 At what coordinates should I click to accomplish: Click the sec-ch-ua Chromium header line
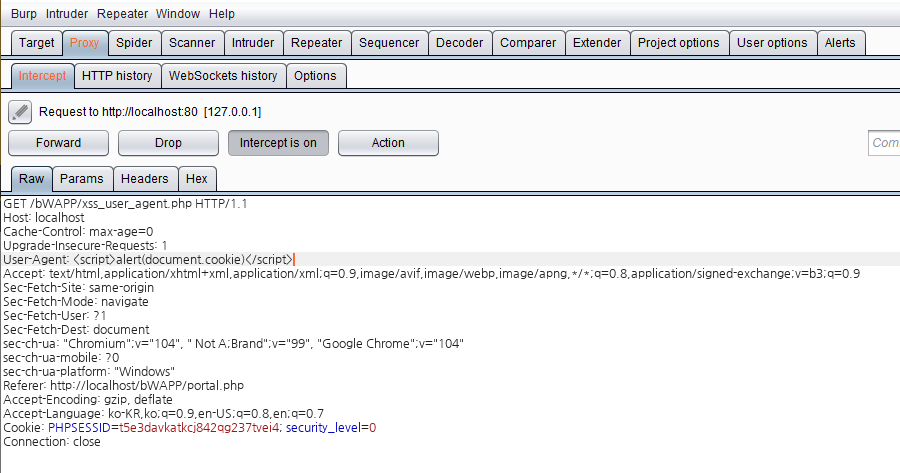tap(234, 344)
